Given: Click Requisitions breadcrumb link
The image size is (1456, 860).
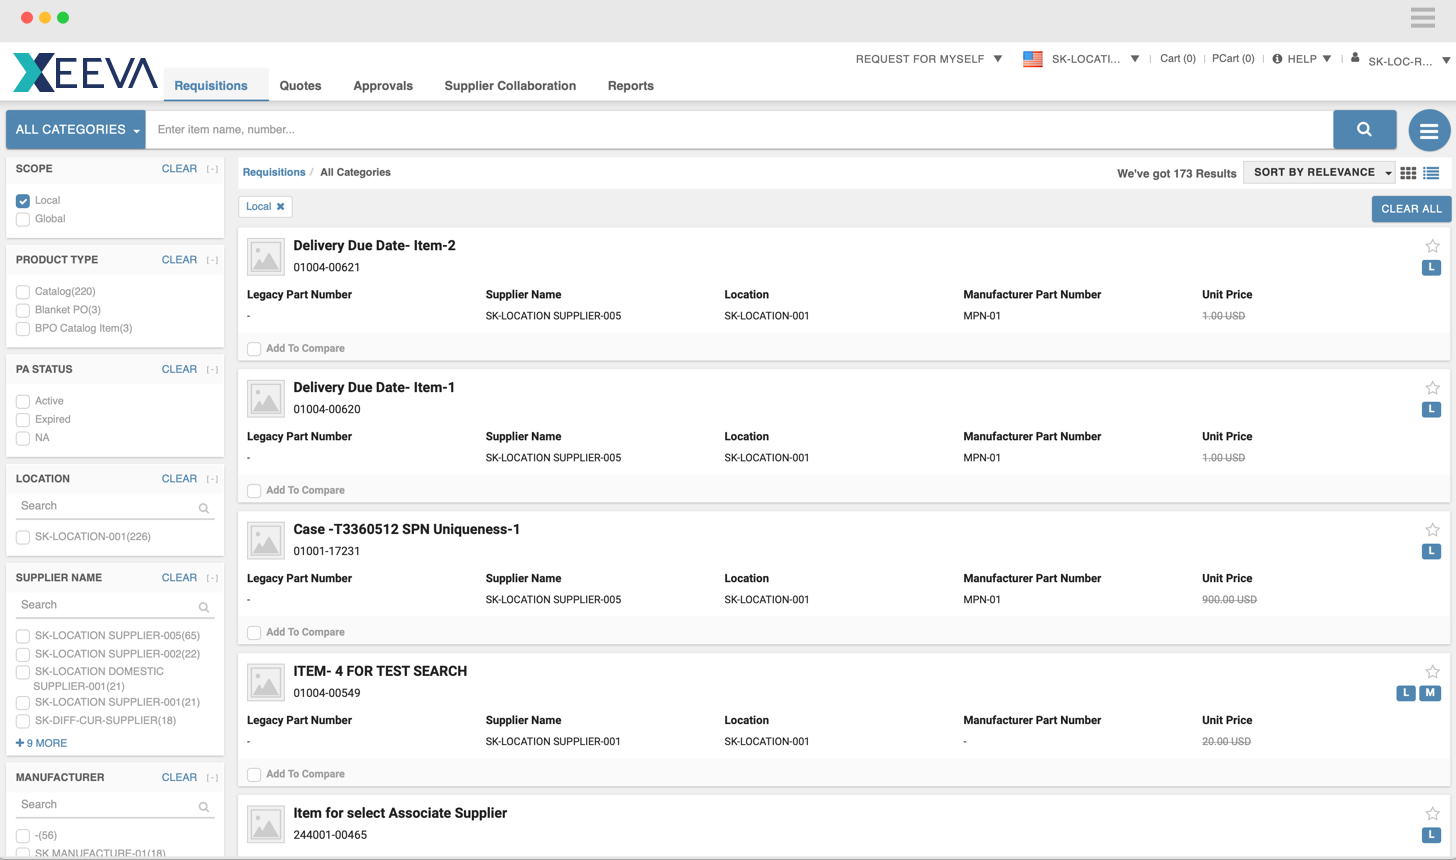Looking at the screenshot, I should [x=274, y=172].
